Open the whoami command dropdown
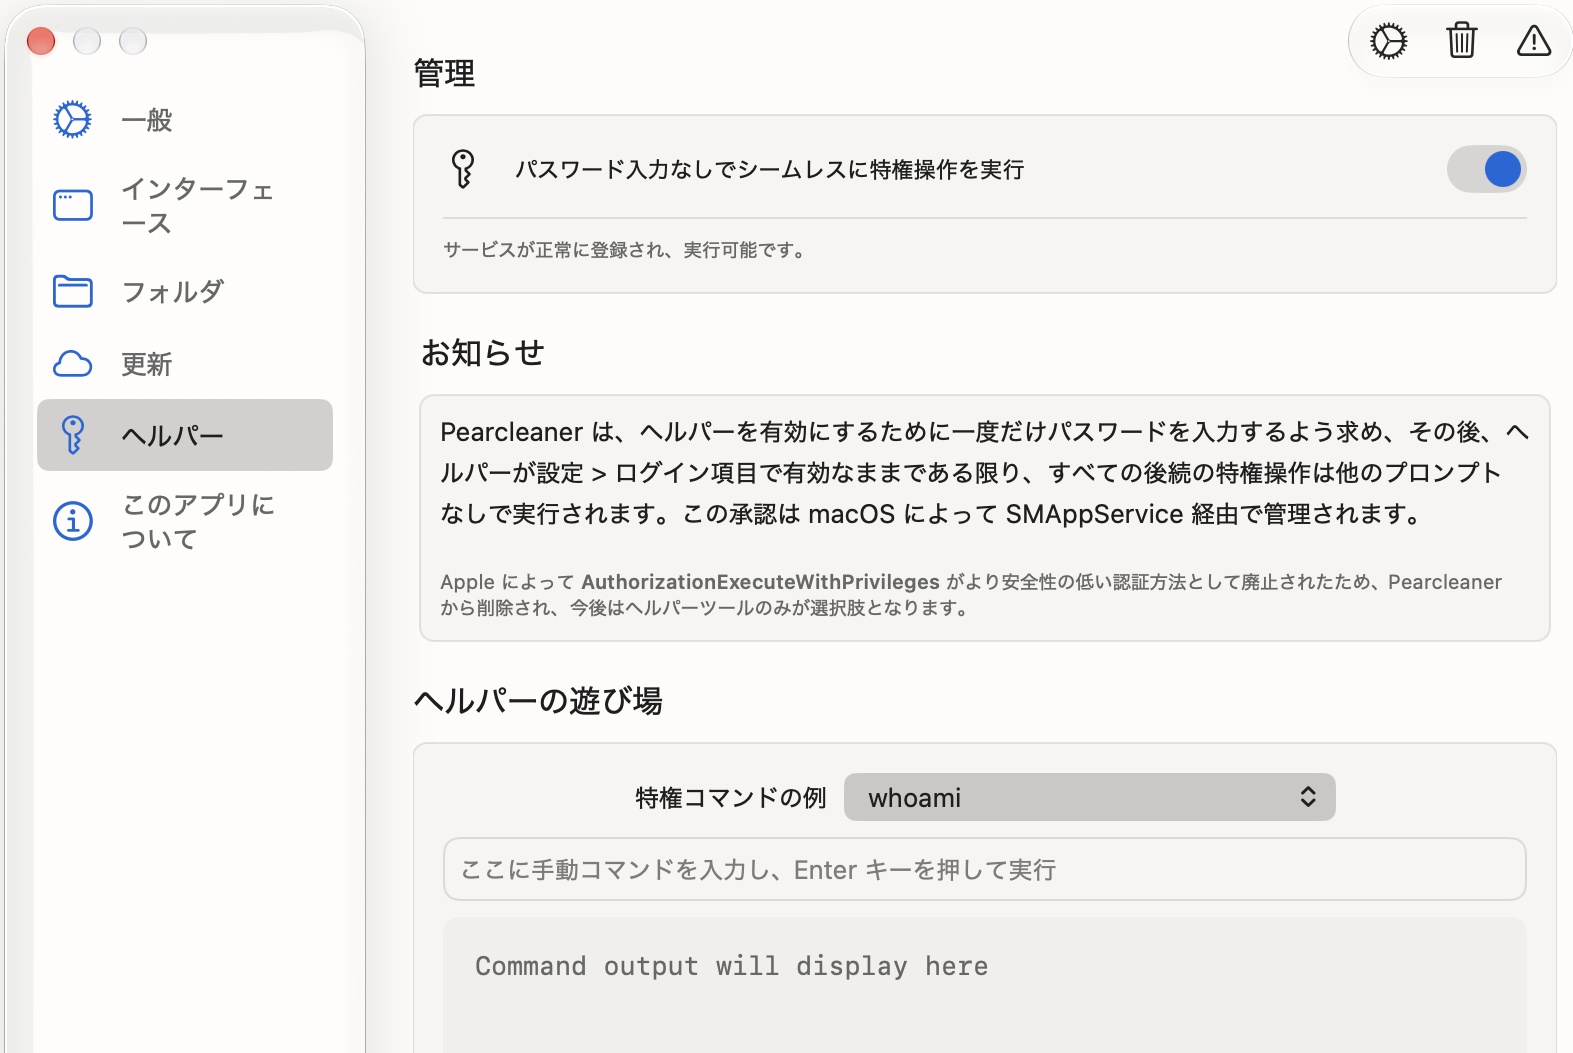 pyautogui.click(x=1090, y=797)
